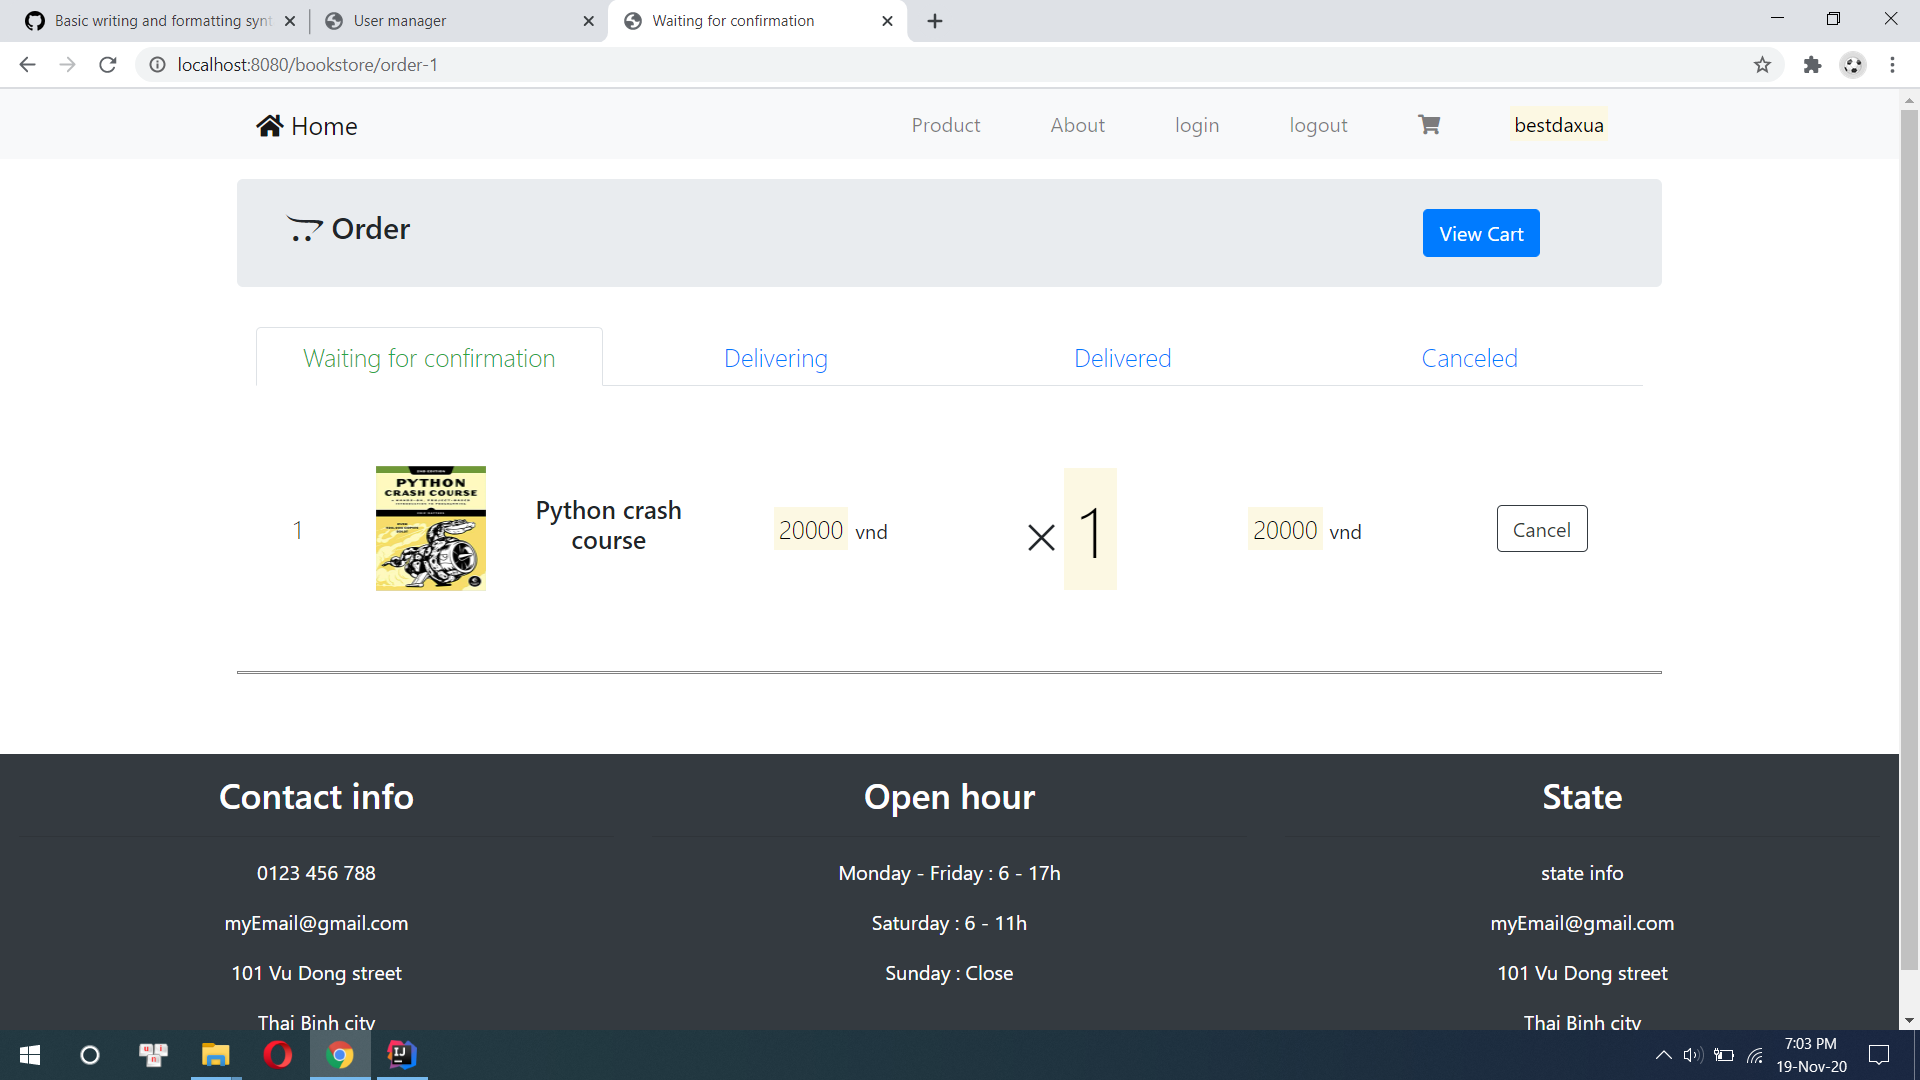
Task: Click the View Cart button
Action: 1481,233
